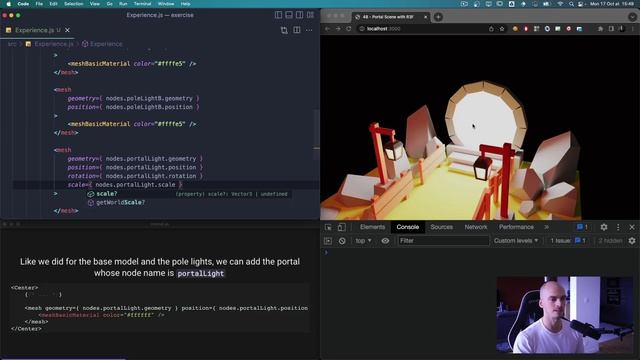Open Apple menu
Screen dimensions: 640x360
pos(9,4)
